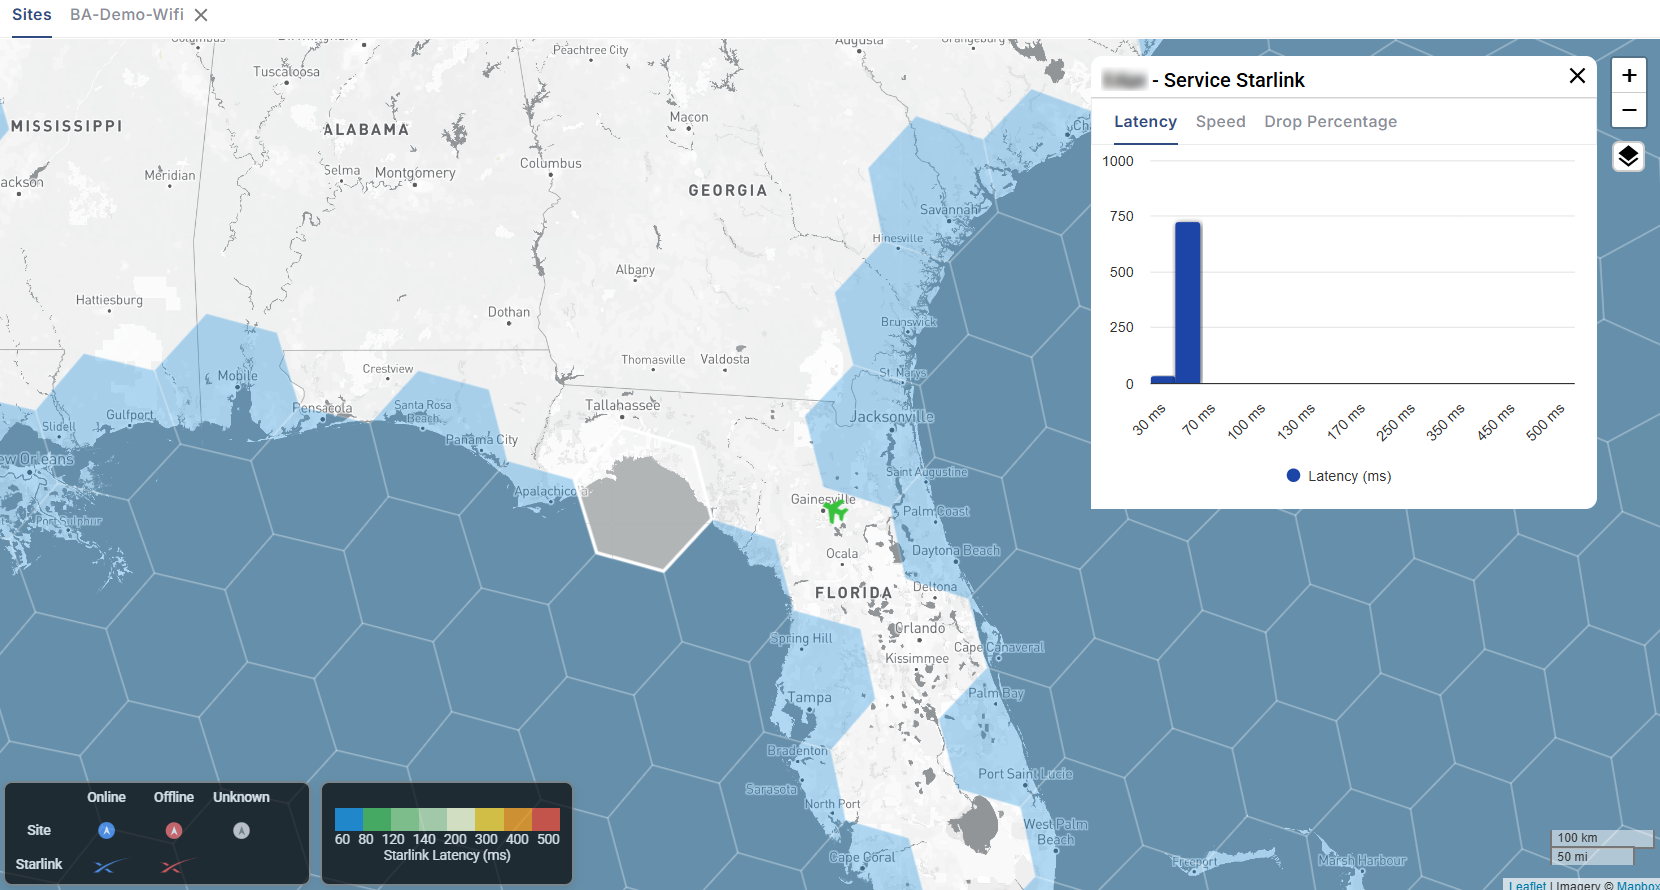
Task: Click the grey unknown site legend icon
Action: pos(241,830)
